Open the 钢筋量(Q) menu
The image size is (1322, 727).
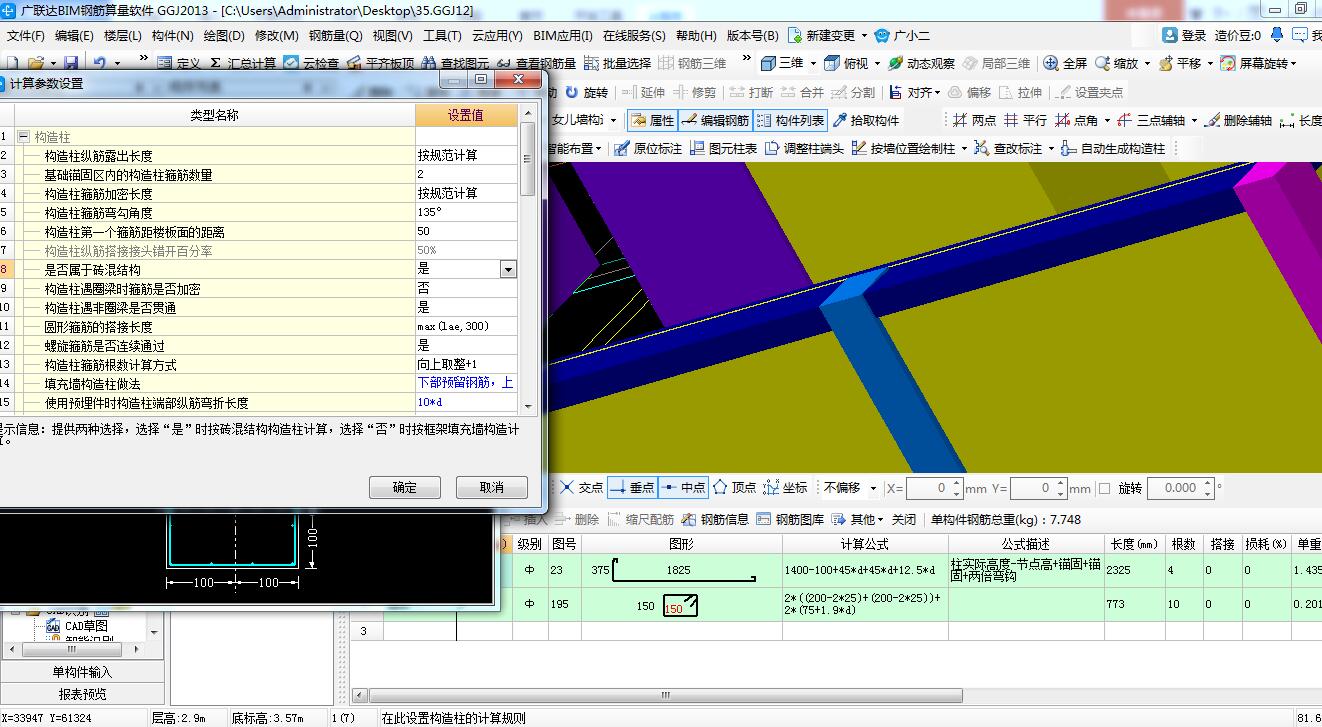coord(335,35)
